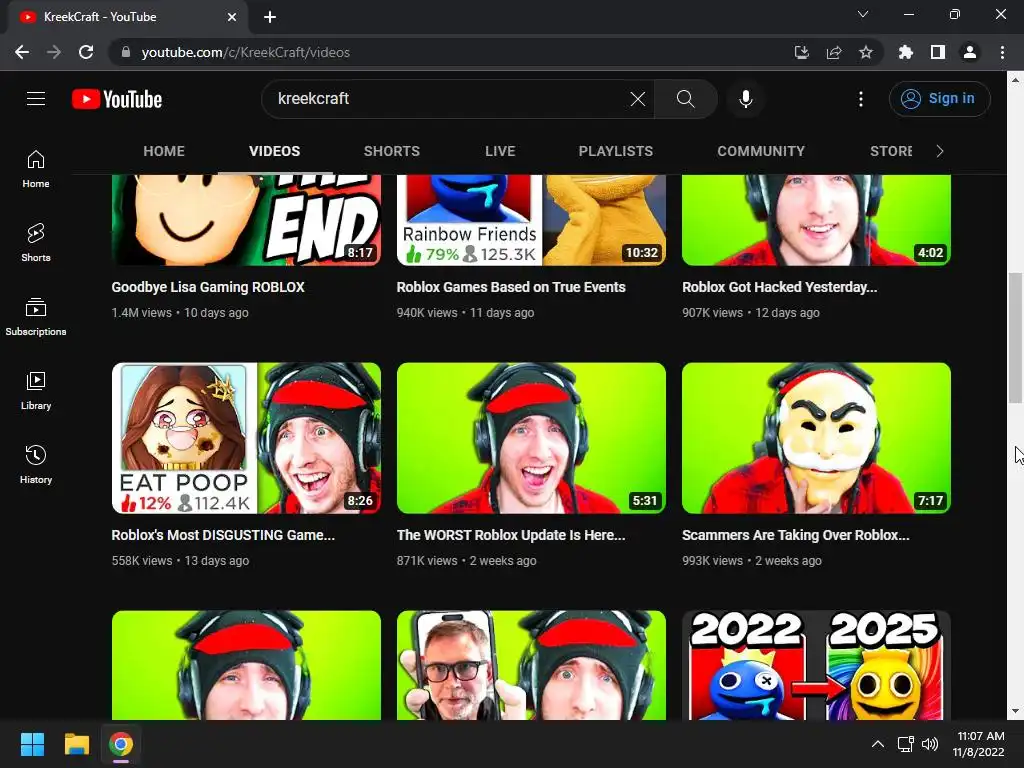Show more channel tabs with right chevron

click(x=940, y=152)
